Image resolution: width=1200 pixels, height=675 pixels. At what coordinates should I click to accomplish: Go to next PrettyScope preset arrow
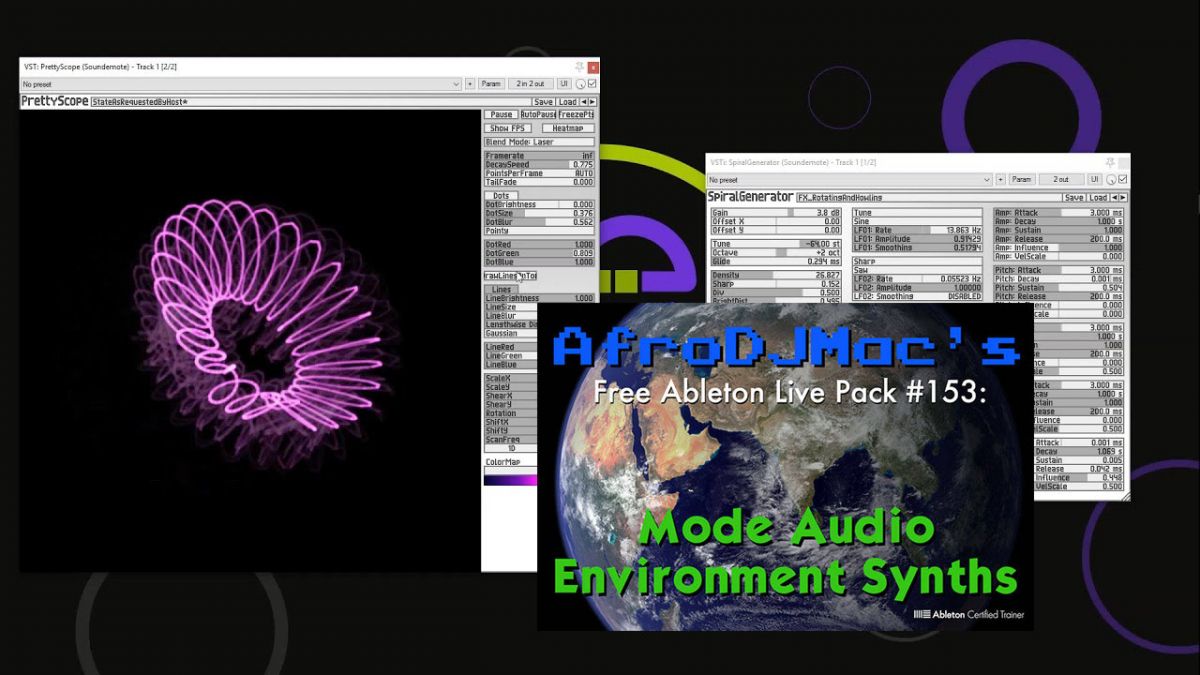pyautogui.click(x=592, y=102)
